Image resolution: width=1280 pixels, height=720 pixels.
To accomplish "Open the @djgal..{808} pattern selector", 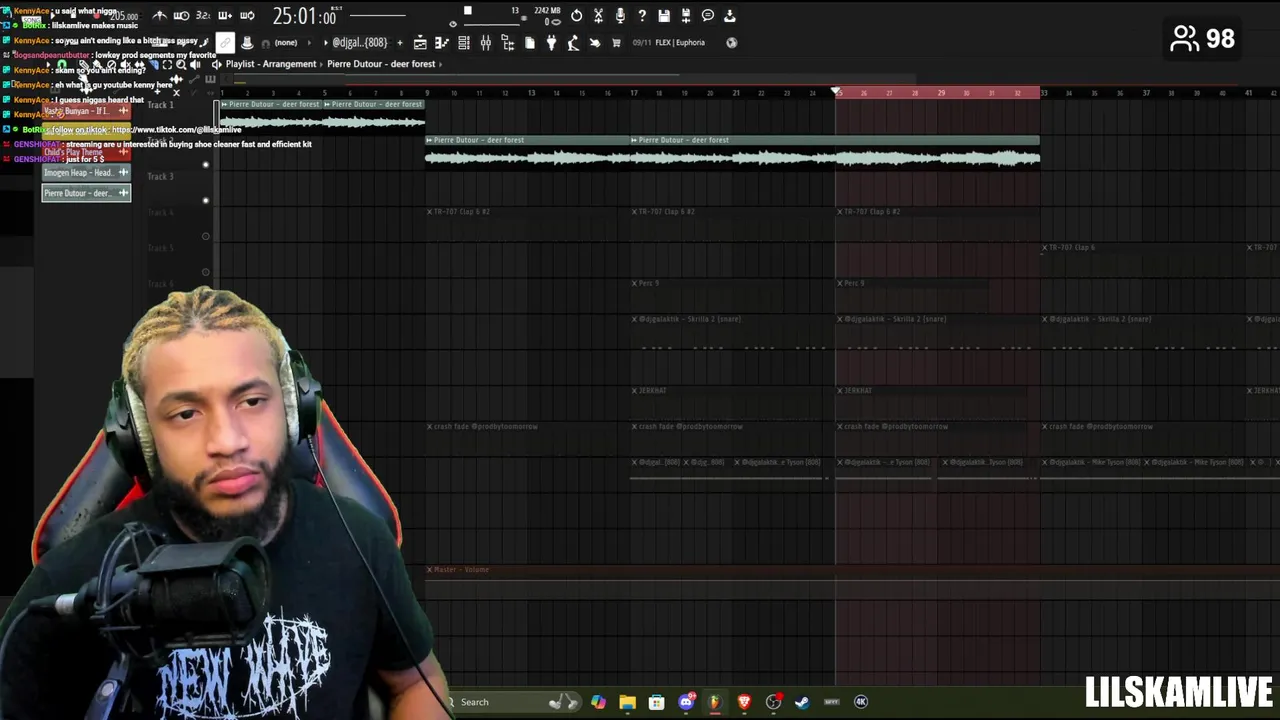I will click(360, 43).
